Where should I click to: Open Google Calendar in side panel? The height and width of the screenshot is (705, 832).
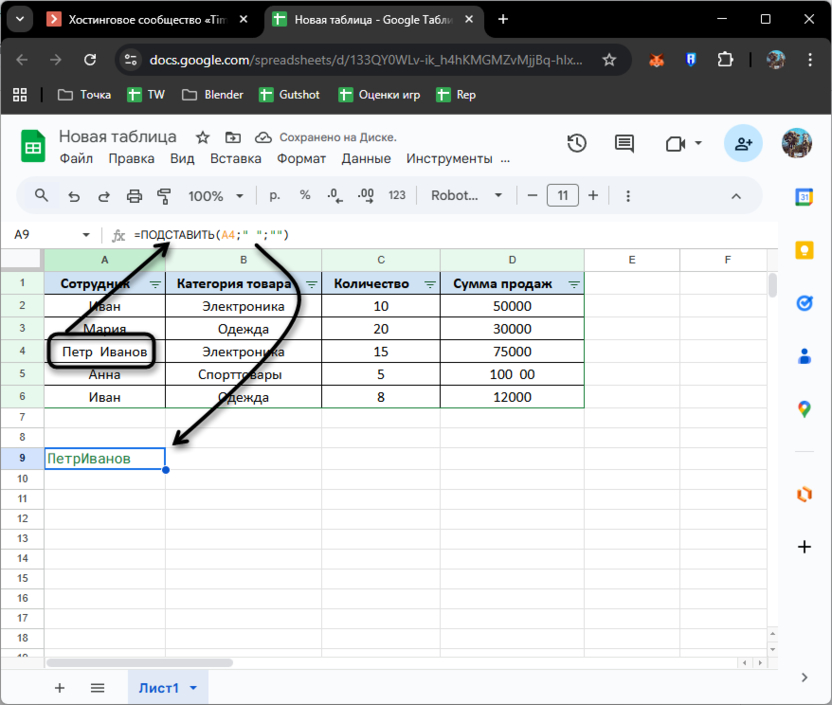[x=804, y=197]
